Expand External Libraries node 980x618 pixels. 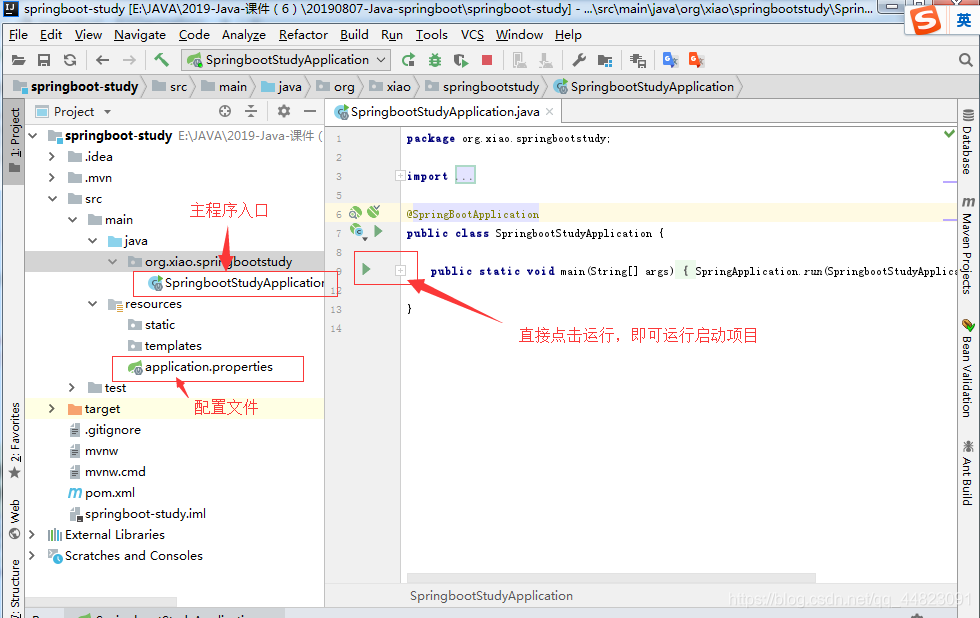coord(32,535)
